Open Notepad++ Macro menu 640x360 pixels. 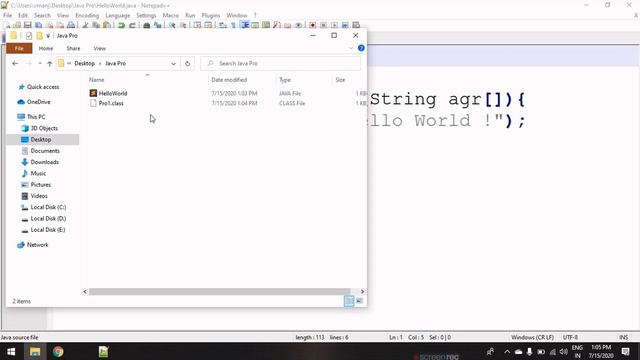(171, 16)
